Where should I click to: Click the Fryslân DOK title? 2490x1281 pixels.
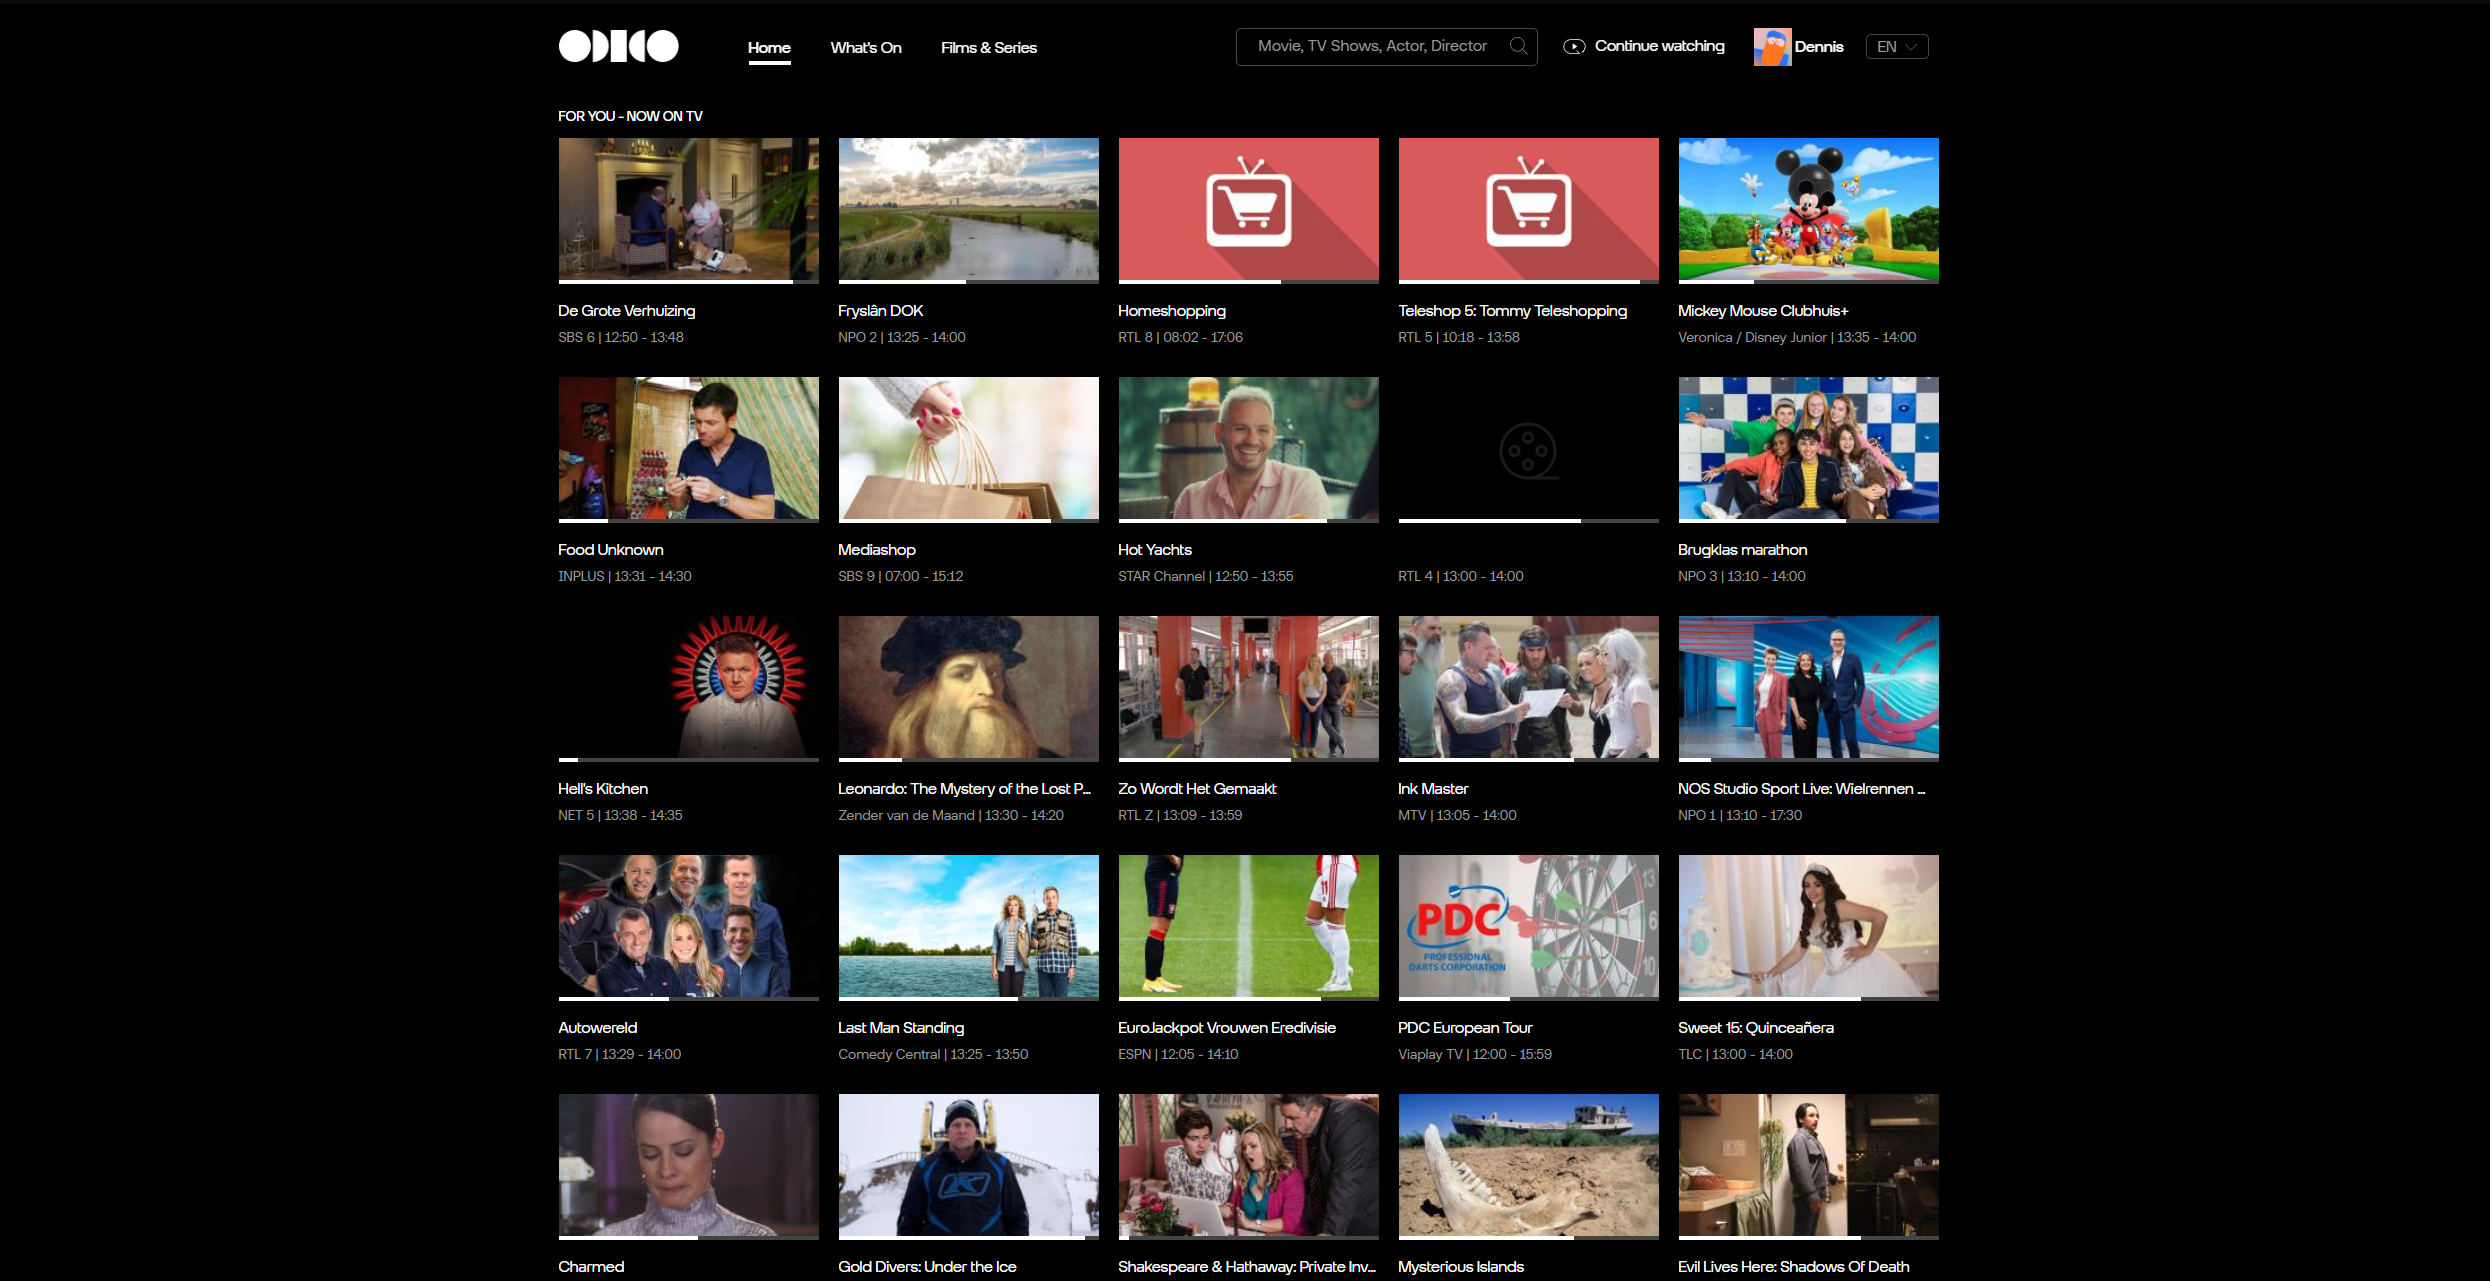881,311
